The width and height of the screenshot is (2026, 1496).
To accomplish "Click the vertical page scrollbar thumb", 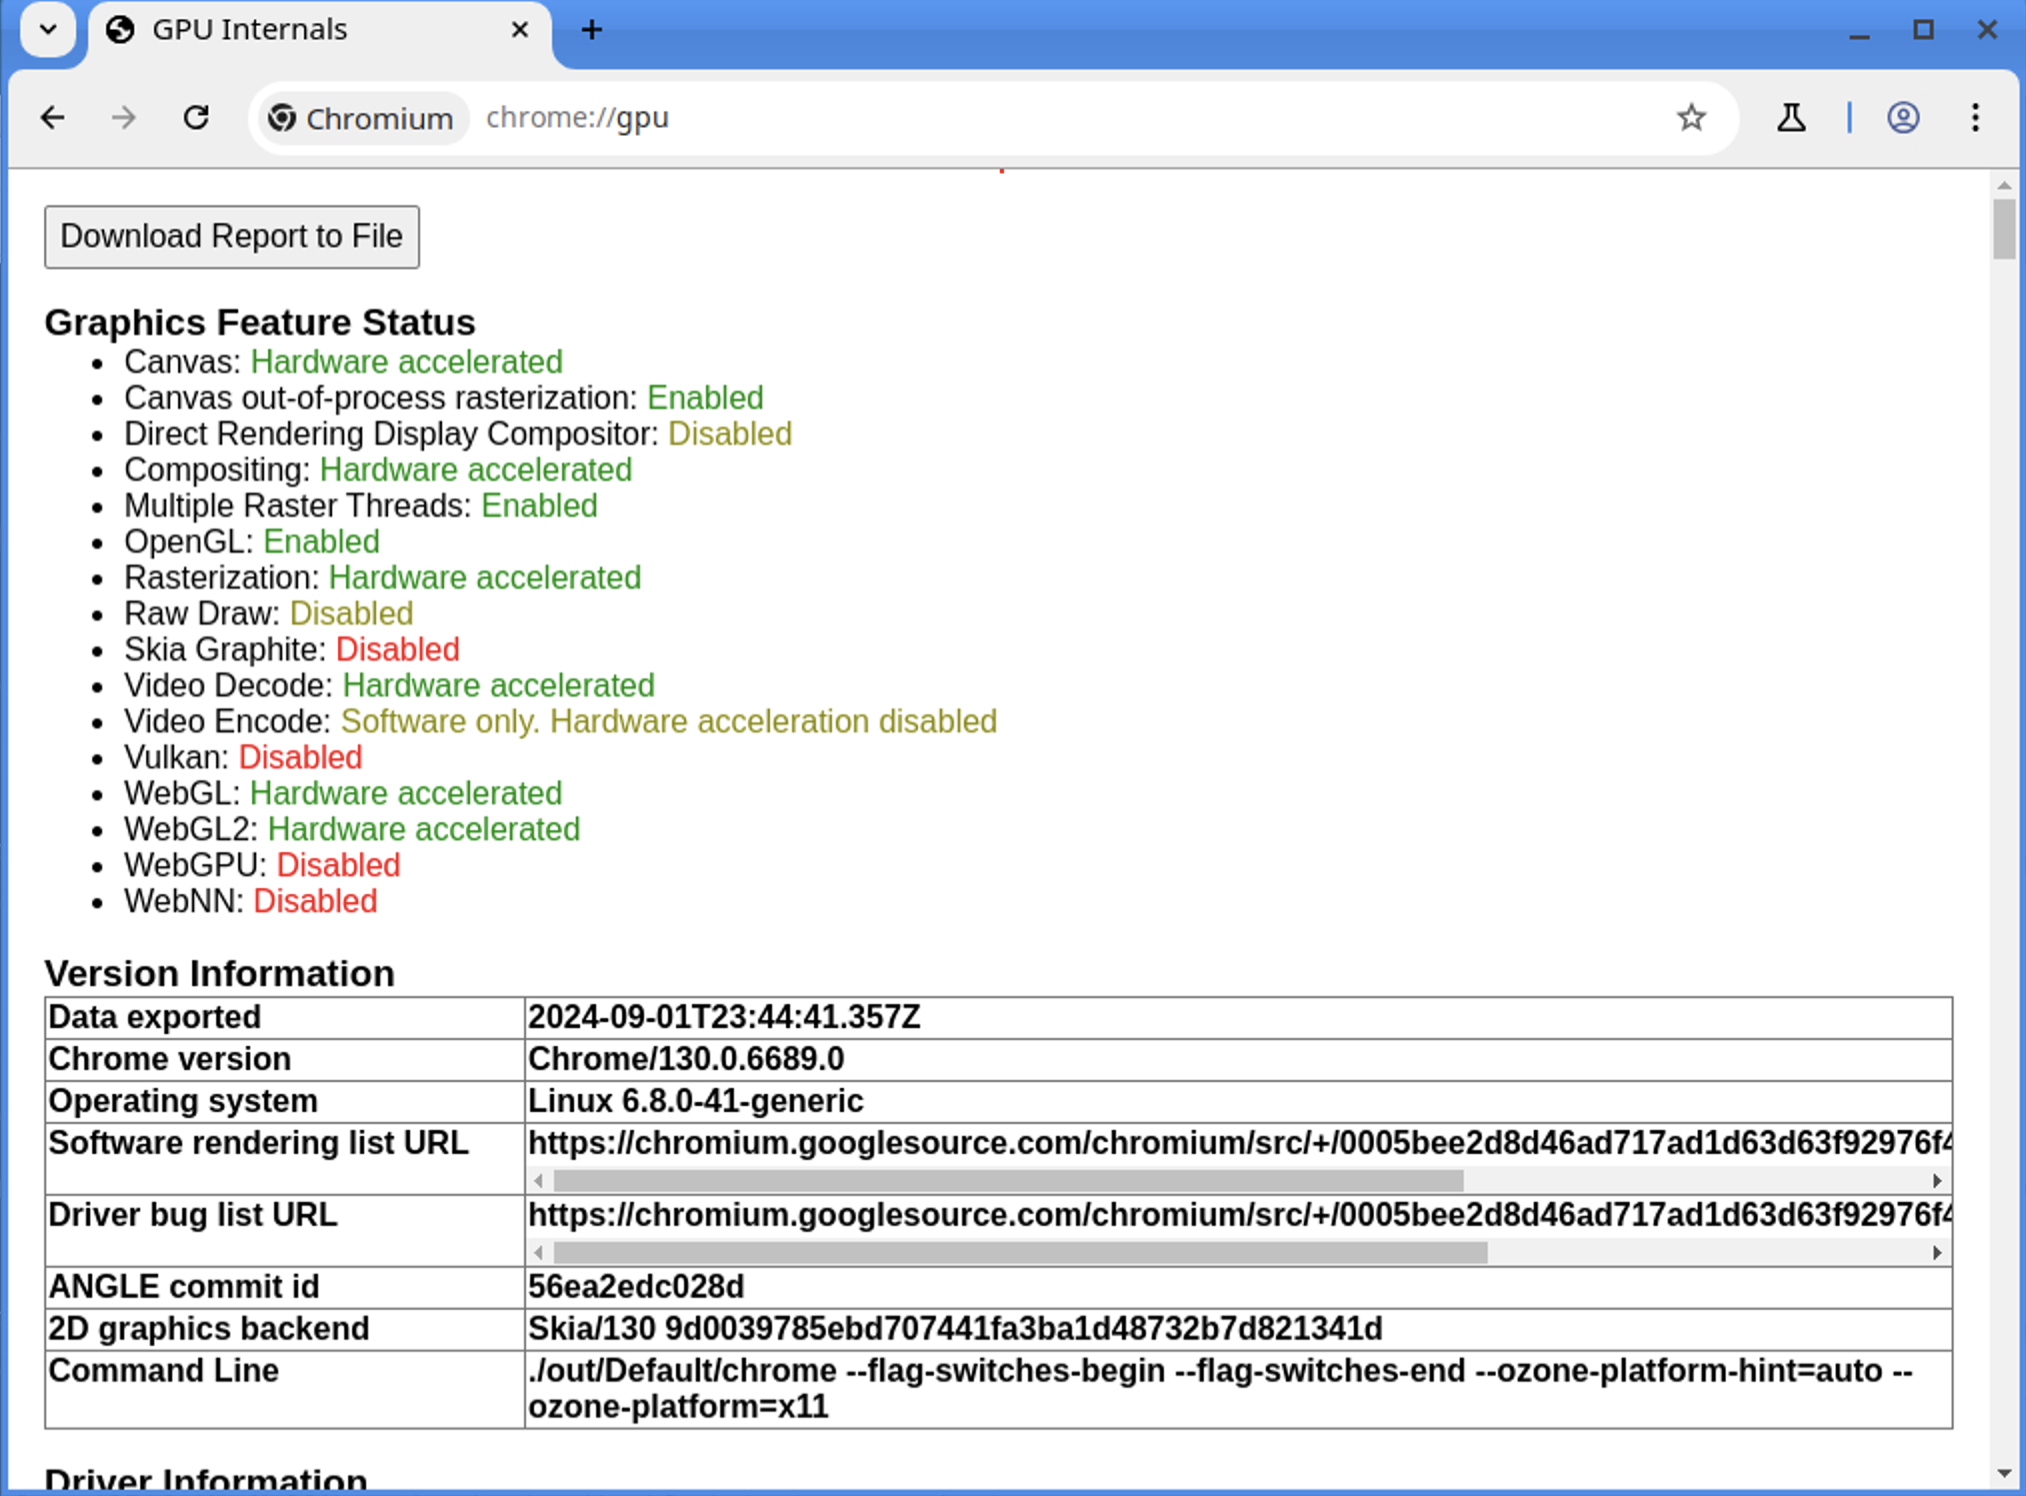I will (x=2003, y=228).
